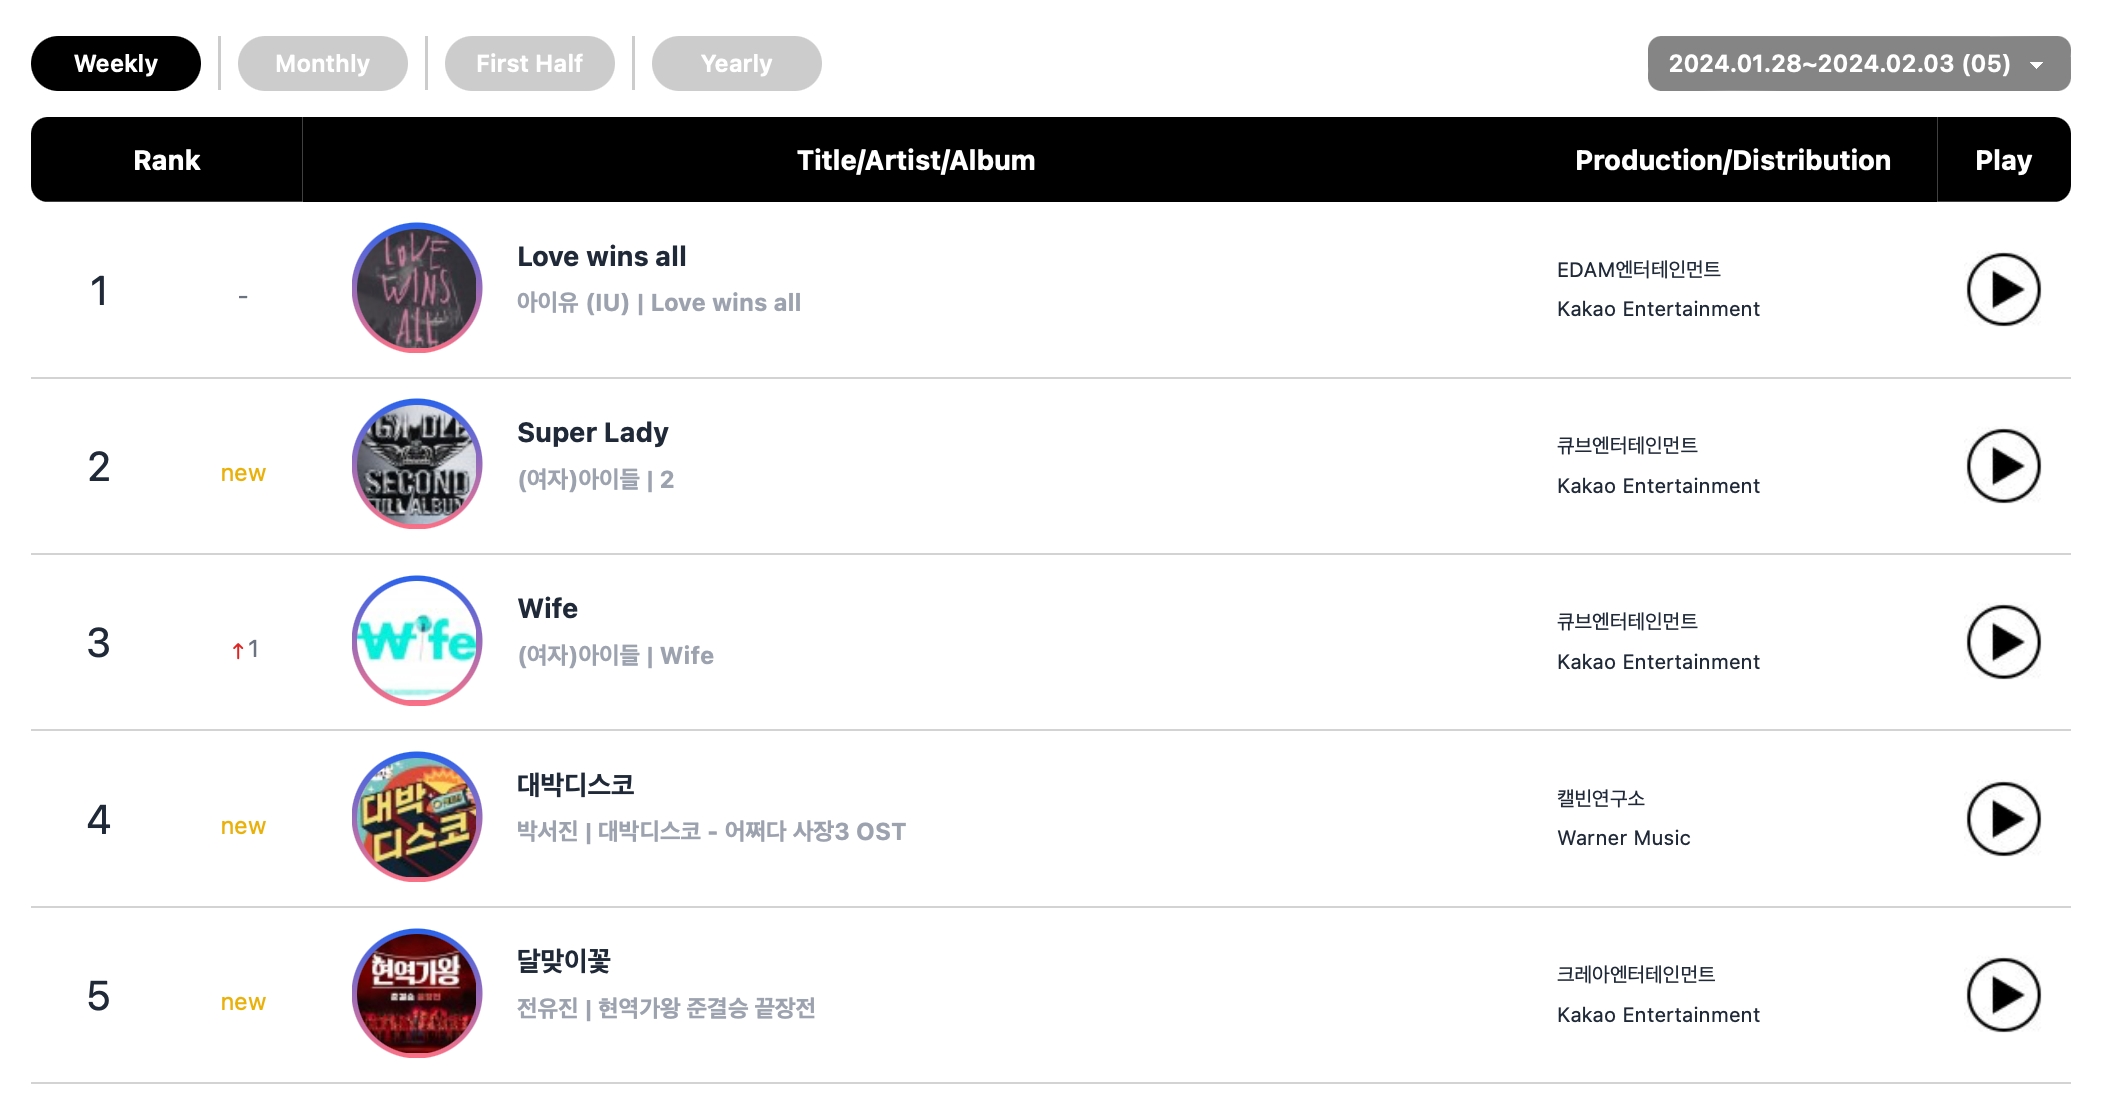Click the Super Lady album artwork
2107x1098 pixels.
pos(417,464)
